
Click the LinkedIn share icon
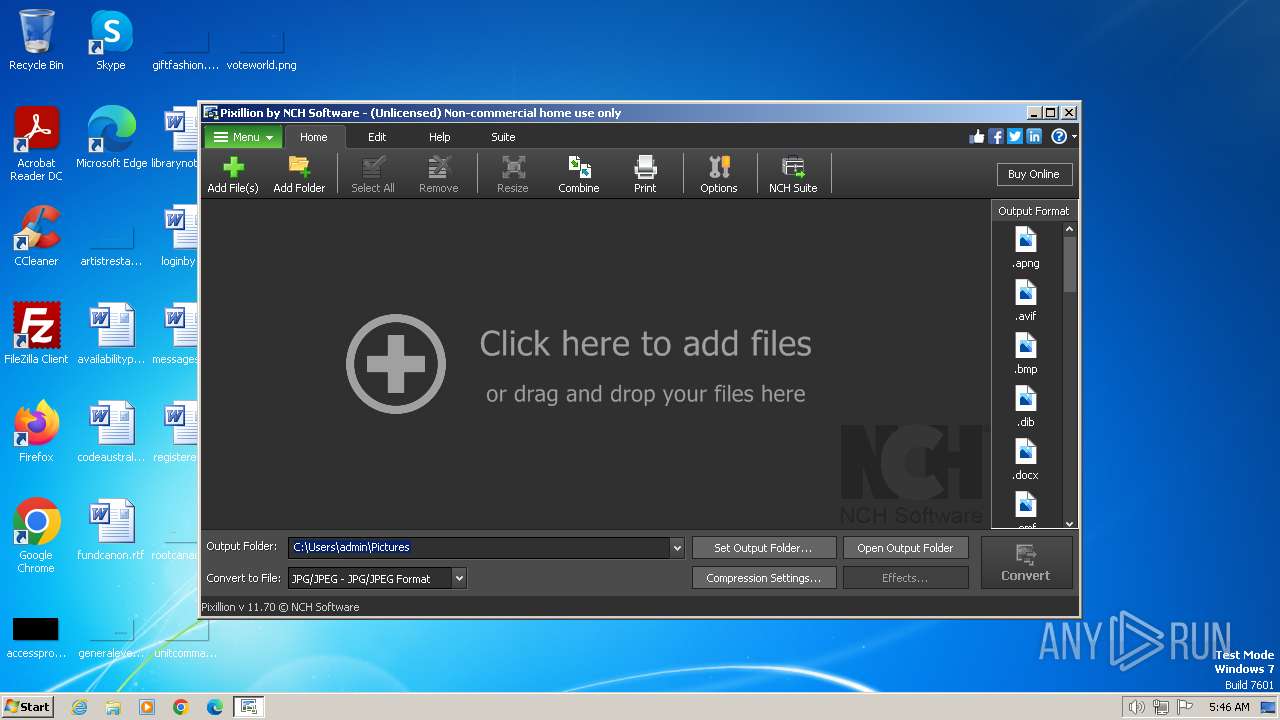pos(1034,137)
